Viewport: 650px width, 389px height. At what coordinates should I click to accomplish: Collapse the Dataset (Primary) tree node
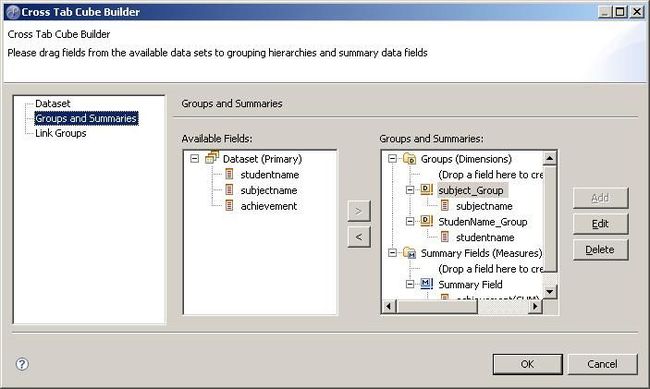point(194,159)
